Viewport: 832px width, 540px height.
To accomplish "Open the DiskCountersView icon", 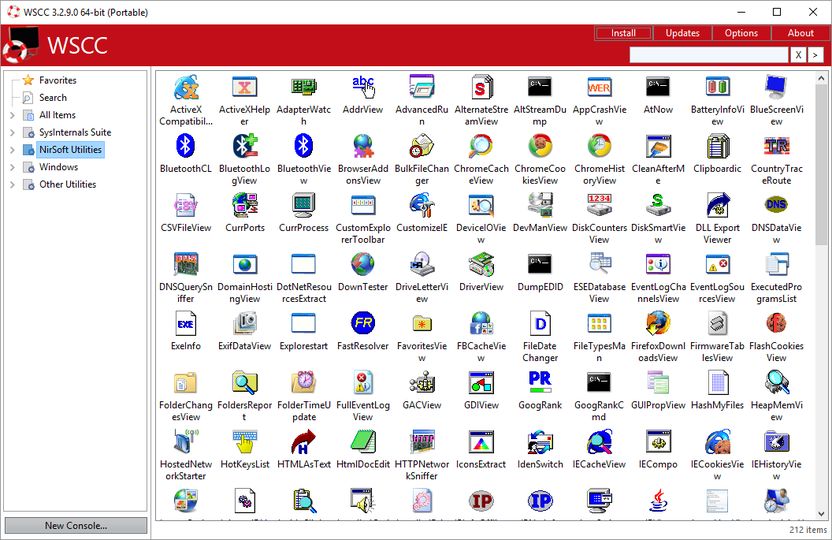I will click(599, 205).
